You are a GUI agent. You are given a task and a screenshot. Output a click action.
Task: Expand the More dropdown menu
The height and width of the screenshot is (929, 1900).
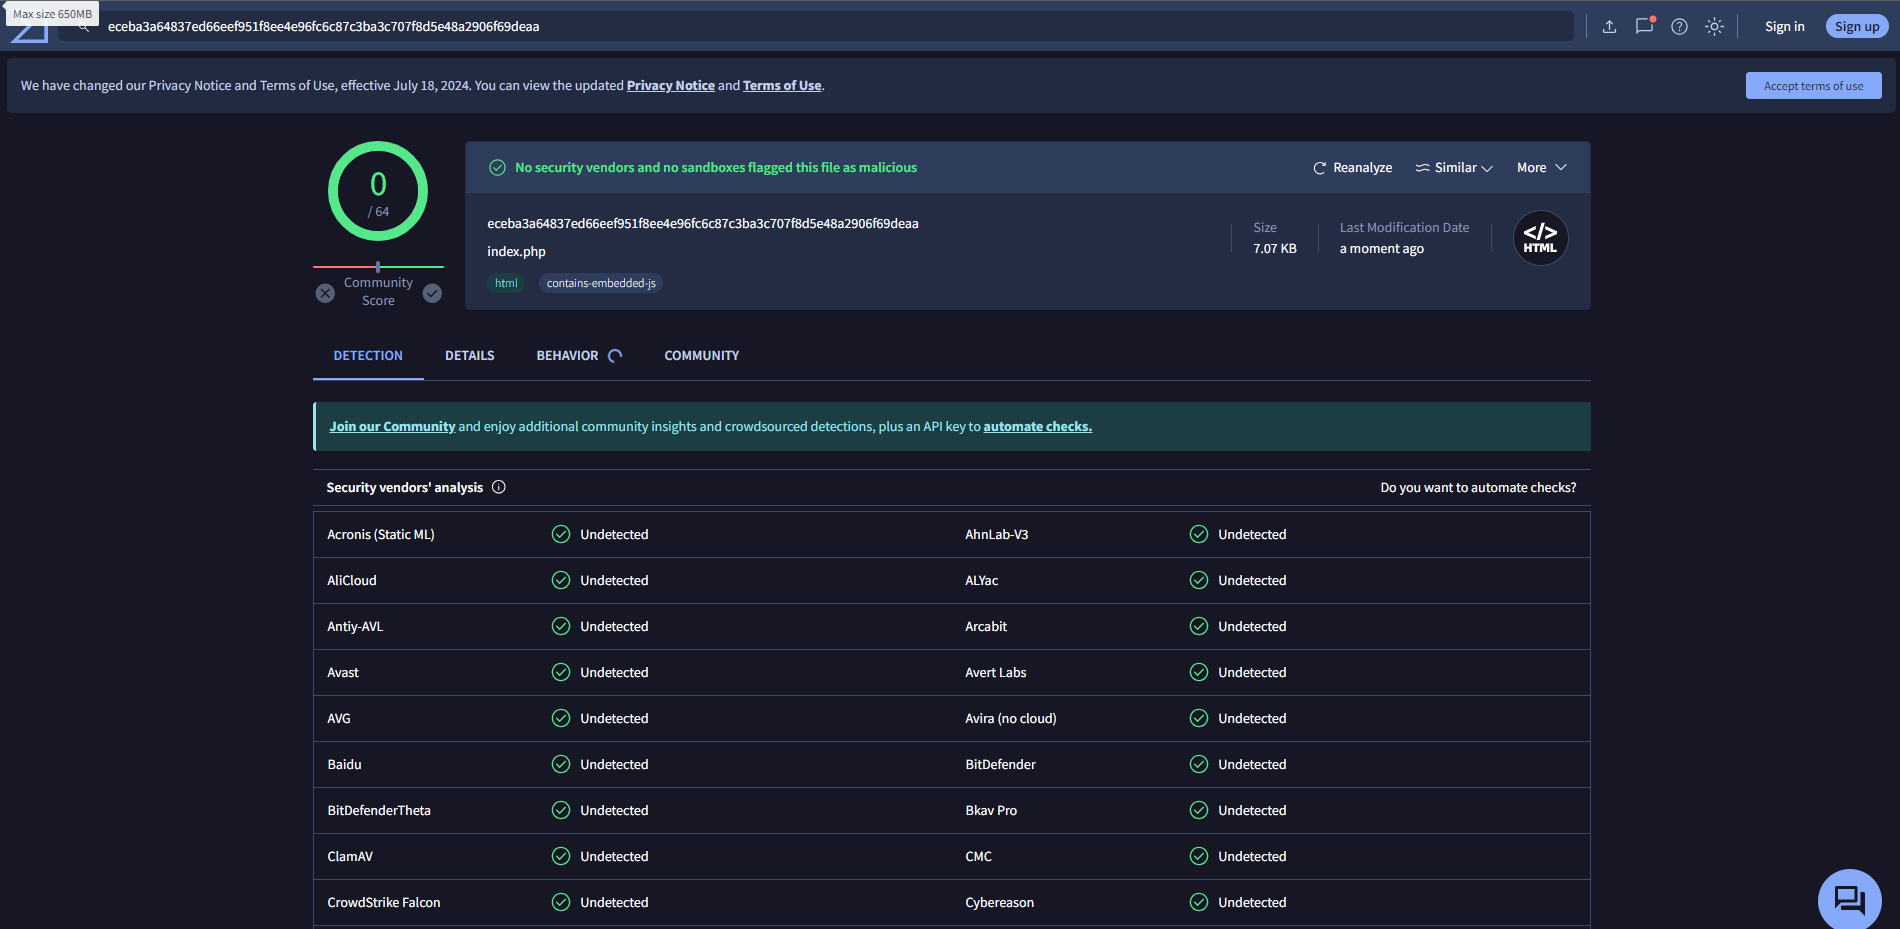(1541, 168)
